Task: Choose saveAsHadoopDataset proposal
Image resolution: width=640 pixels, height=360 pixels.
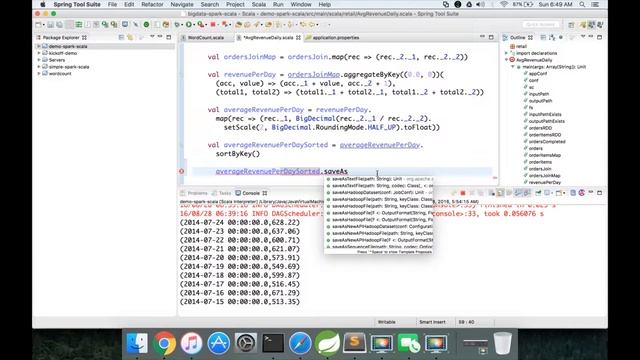Action: pyautogui.click(x=379, y=193)
